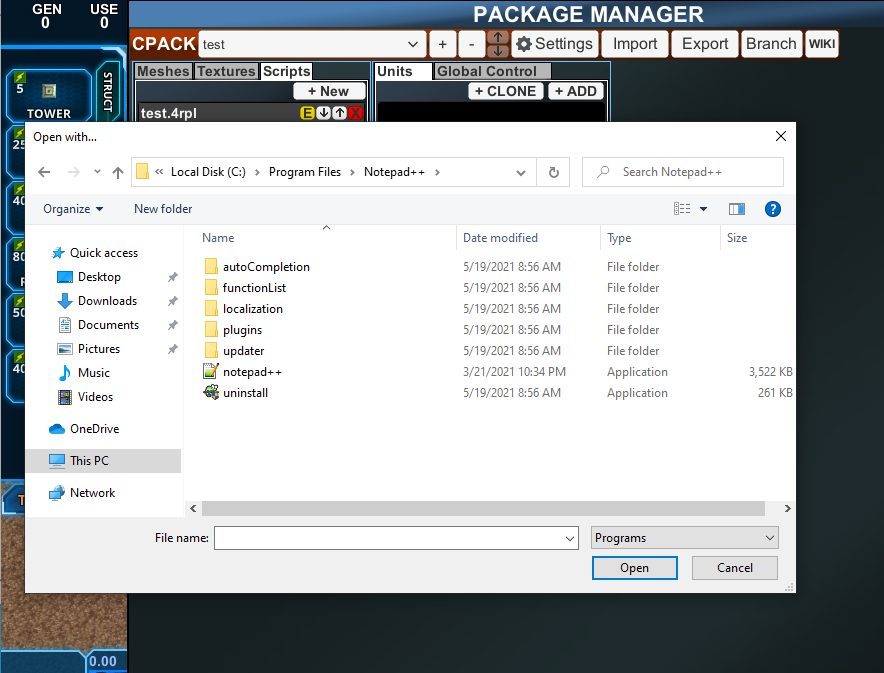The image size is (884, 673).
Task: Expand the view options dropdown arrow
Action: [703, 209]
